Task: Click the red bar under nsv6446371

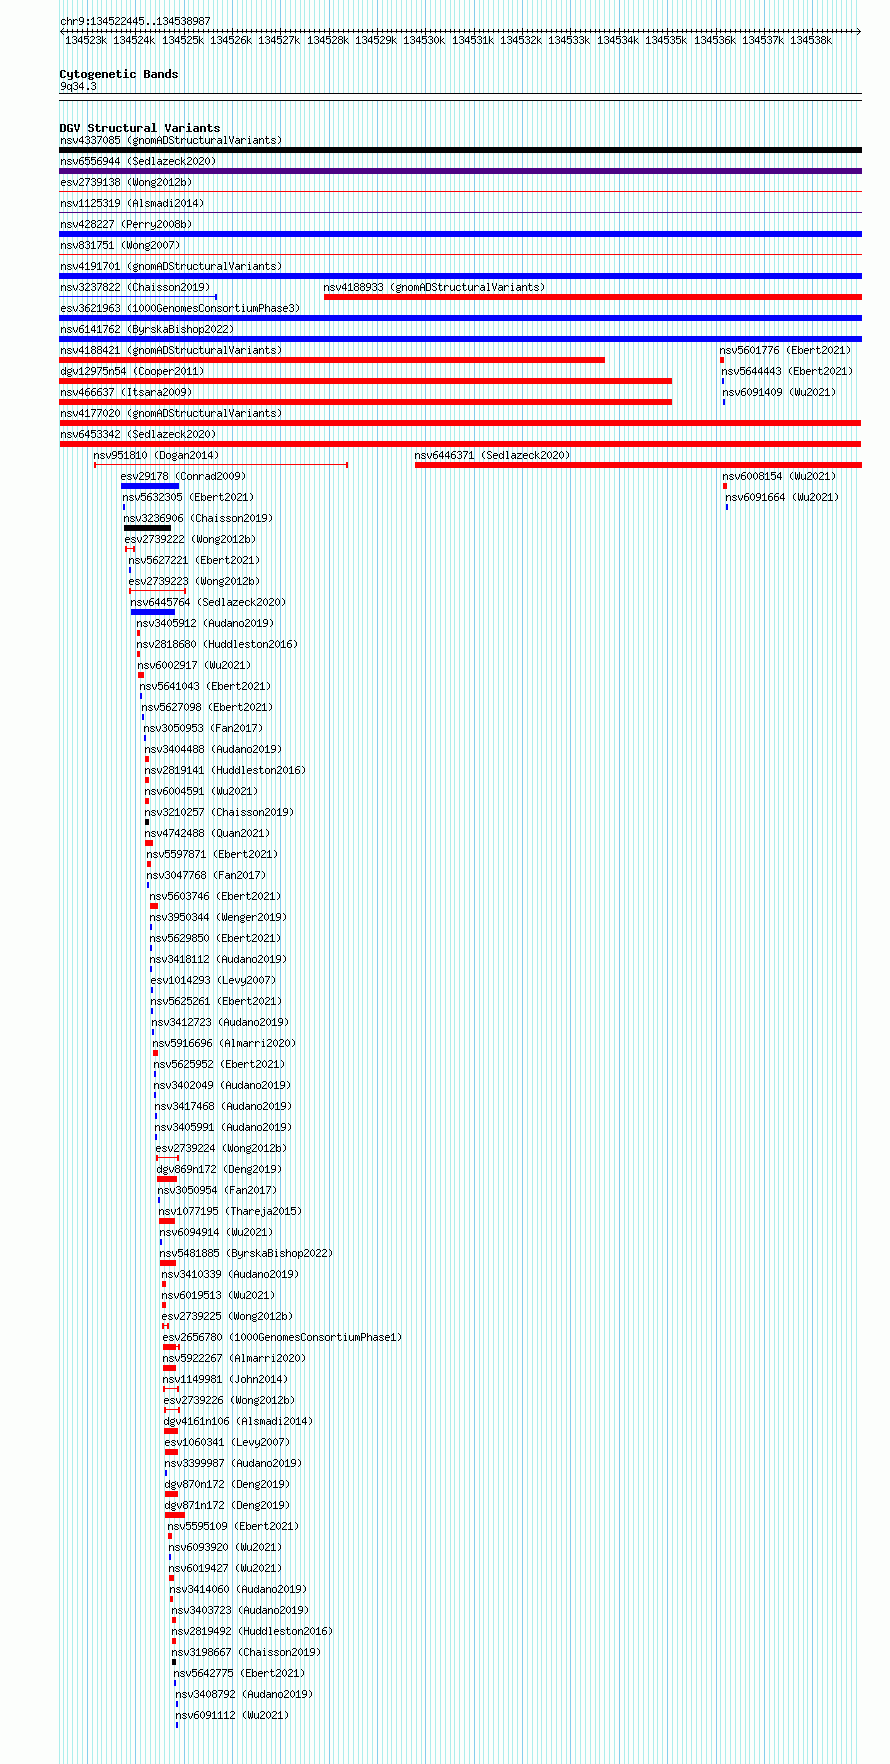Action: (x=638, y=465)
